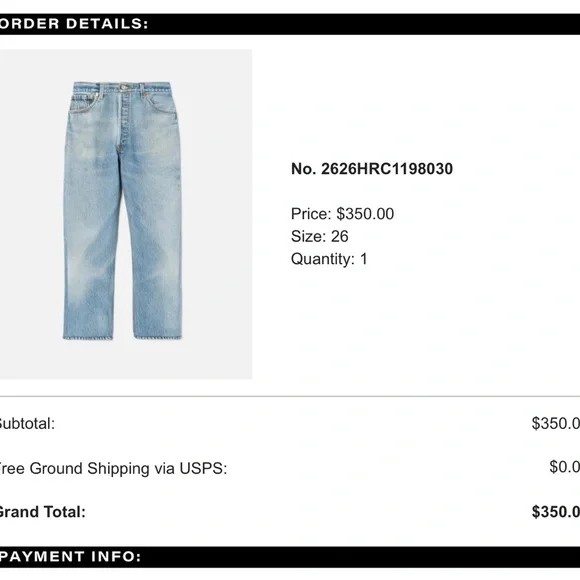Click the jeans waistband in product photo
Viewport: 580px width, 580px height.
pyautogui.click(x=122, y=87)
